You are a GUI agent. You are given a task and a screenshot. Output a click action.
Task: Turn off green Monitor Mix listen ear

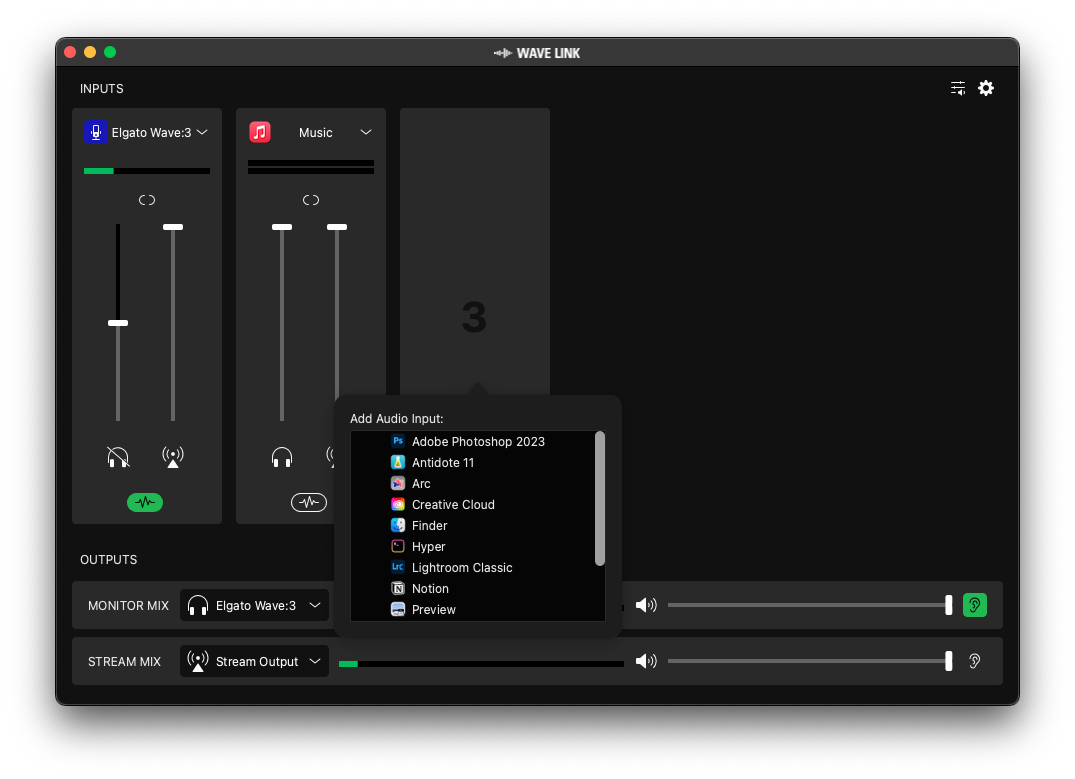(975, 605)
